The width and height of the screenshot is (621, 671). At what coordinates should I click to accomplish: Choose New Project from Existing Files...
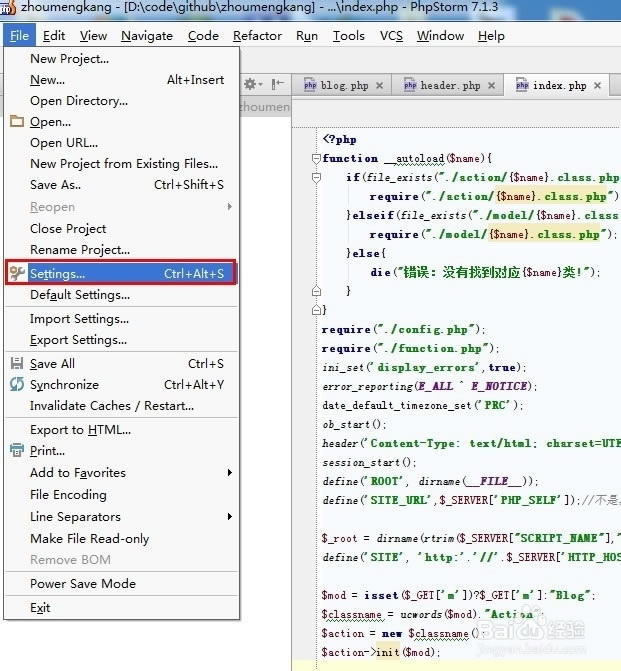click(121, 163)
